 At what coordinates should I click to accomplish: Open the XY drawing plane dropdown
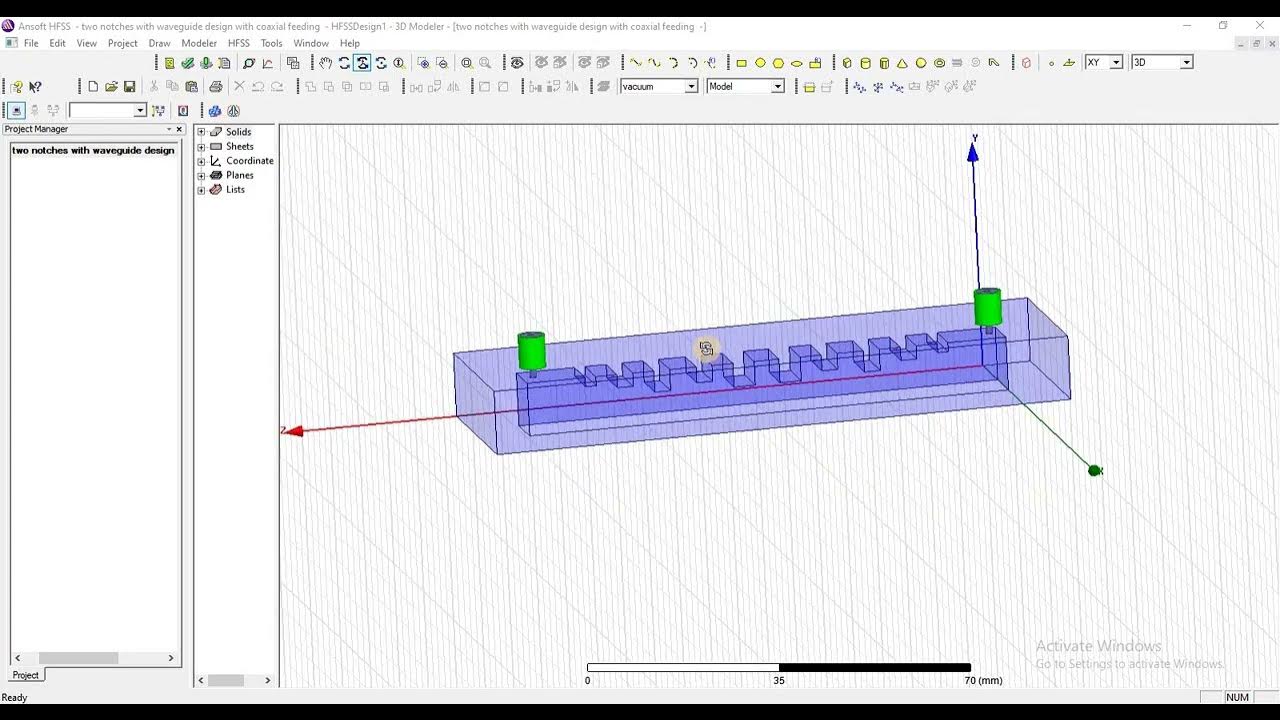coord(1116,63)
